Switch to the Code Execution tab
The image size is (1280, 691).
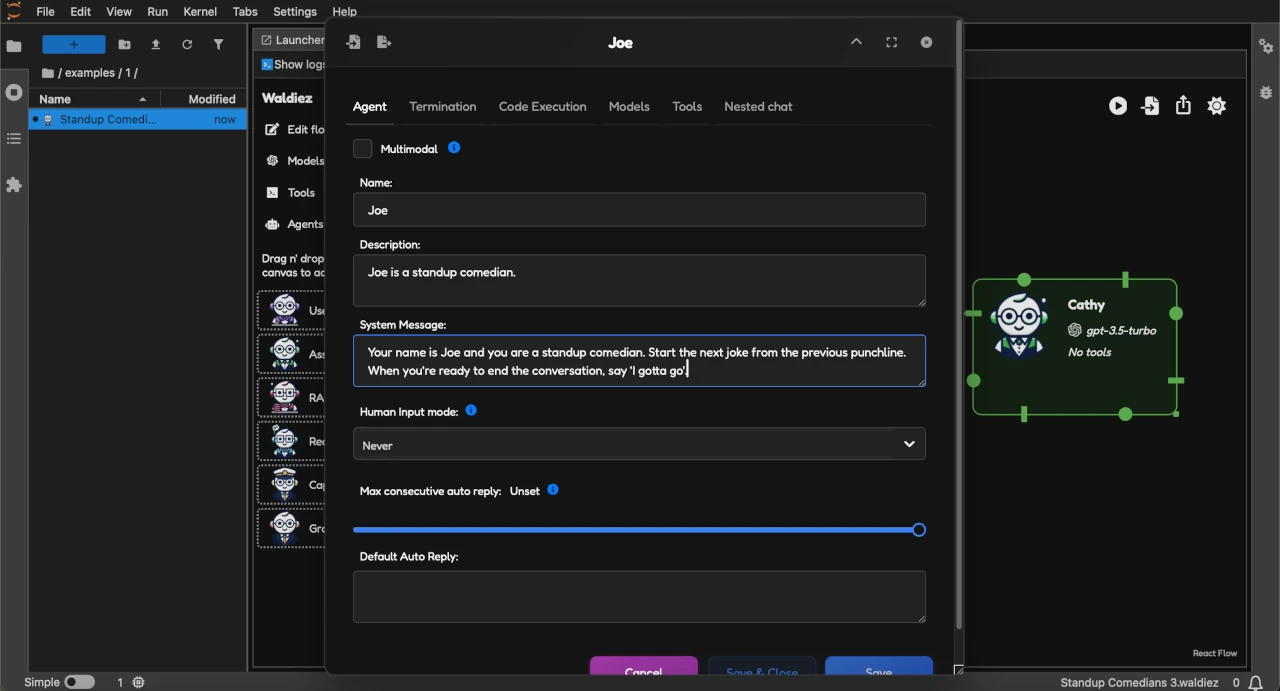point(542,107)
